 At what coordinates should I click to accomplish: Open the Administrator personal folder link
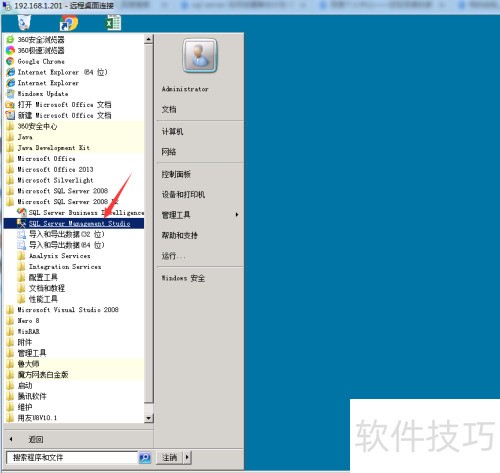tap(185, 89)
